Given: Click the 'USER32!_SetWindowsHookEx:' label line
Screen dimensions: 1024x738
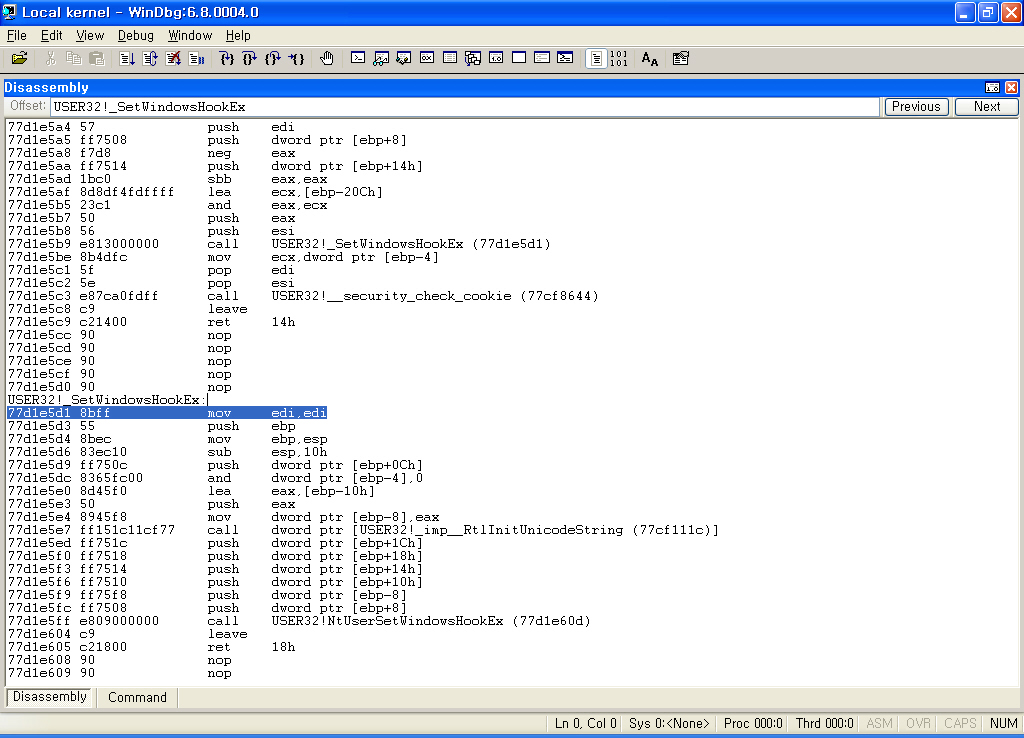Looking at the screenshot, I should coord(107,400).
